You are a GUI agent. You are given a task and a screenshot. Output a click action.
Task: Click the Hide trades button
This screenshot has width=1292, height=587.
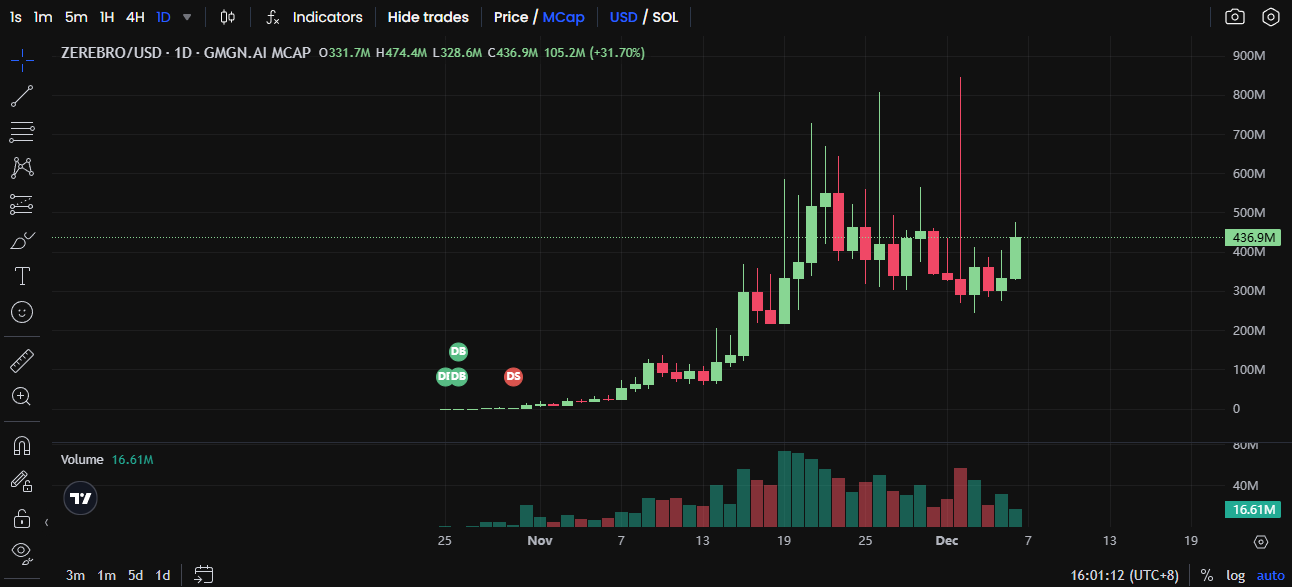[x=428, y=17]
